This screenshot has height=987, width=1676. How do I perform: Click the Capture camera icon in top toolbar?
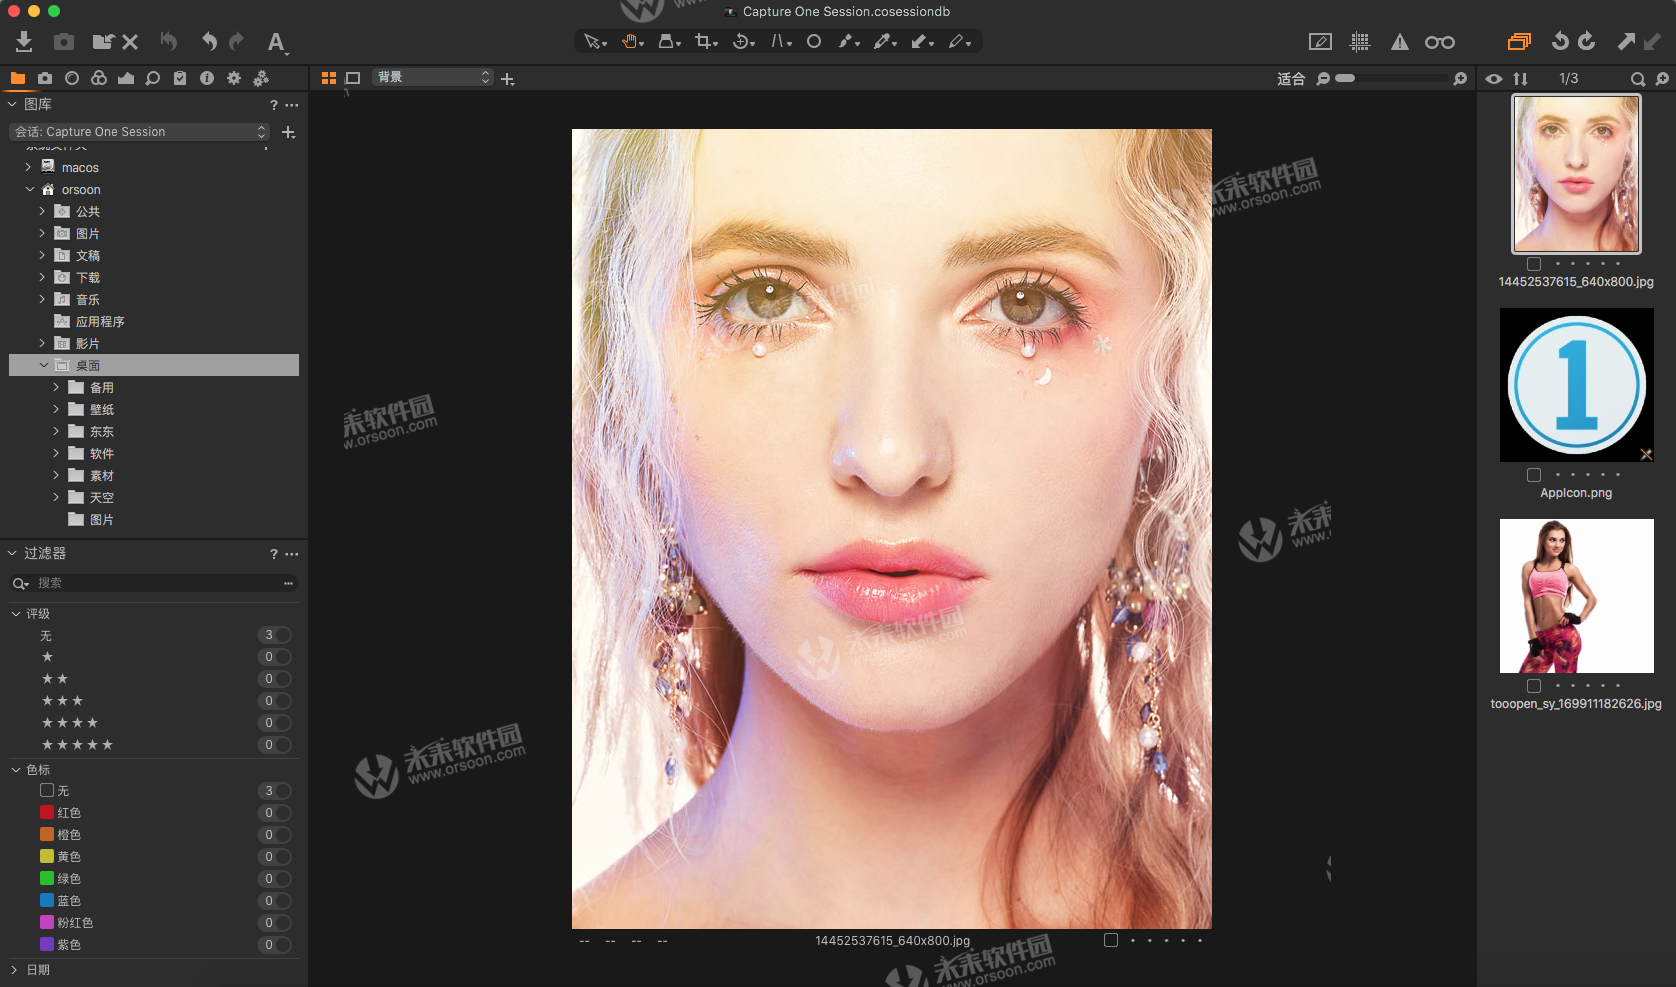(64, 41)
